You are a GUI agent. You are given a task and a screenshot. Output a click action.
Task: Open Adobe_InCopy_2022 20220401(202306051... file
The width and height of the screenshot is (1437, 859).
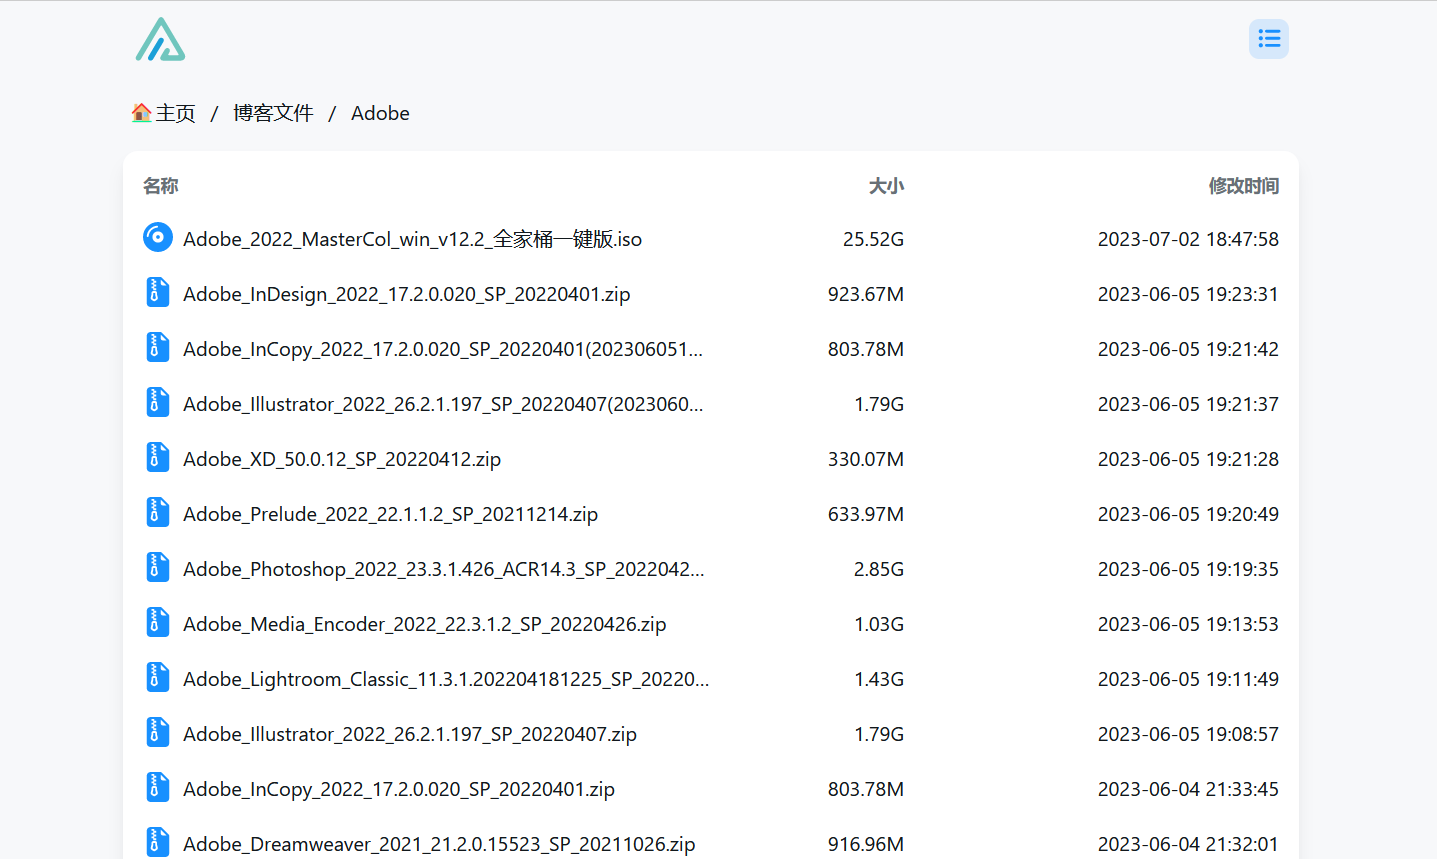[443, 349]
